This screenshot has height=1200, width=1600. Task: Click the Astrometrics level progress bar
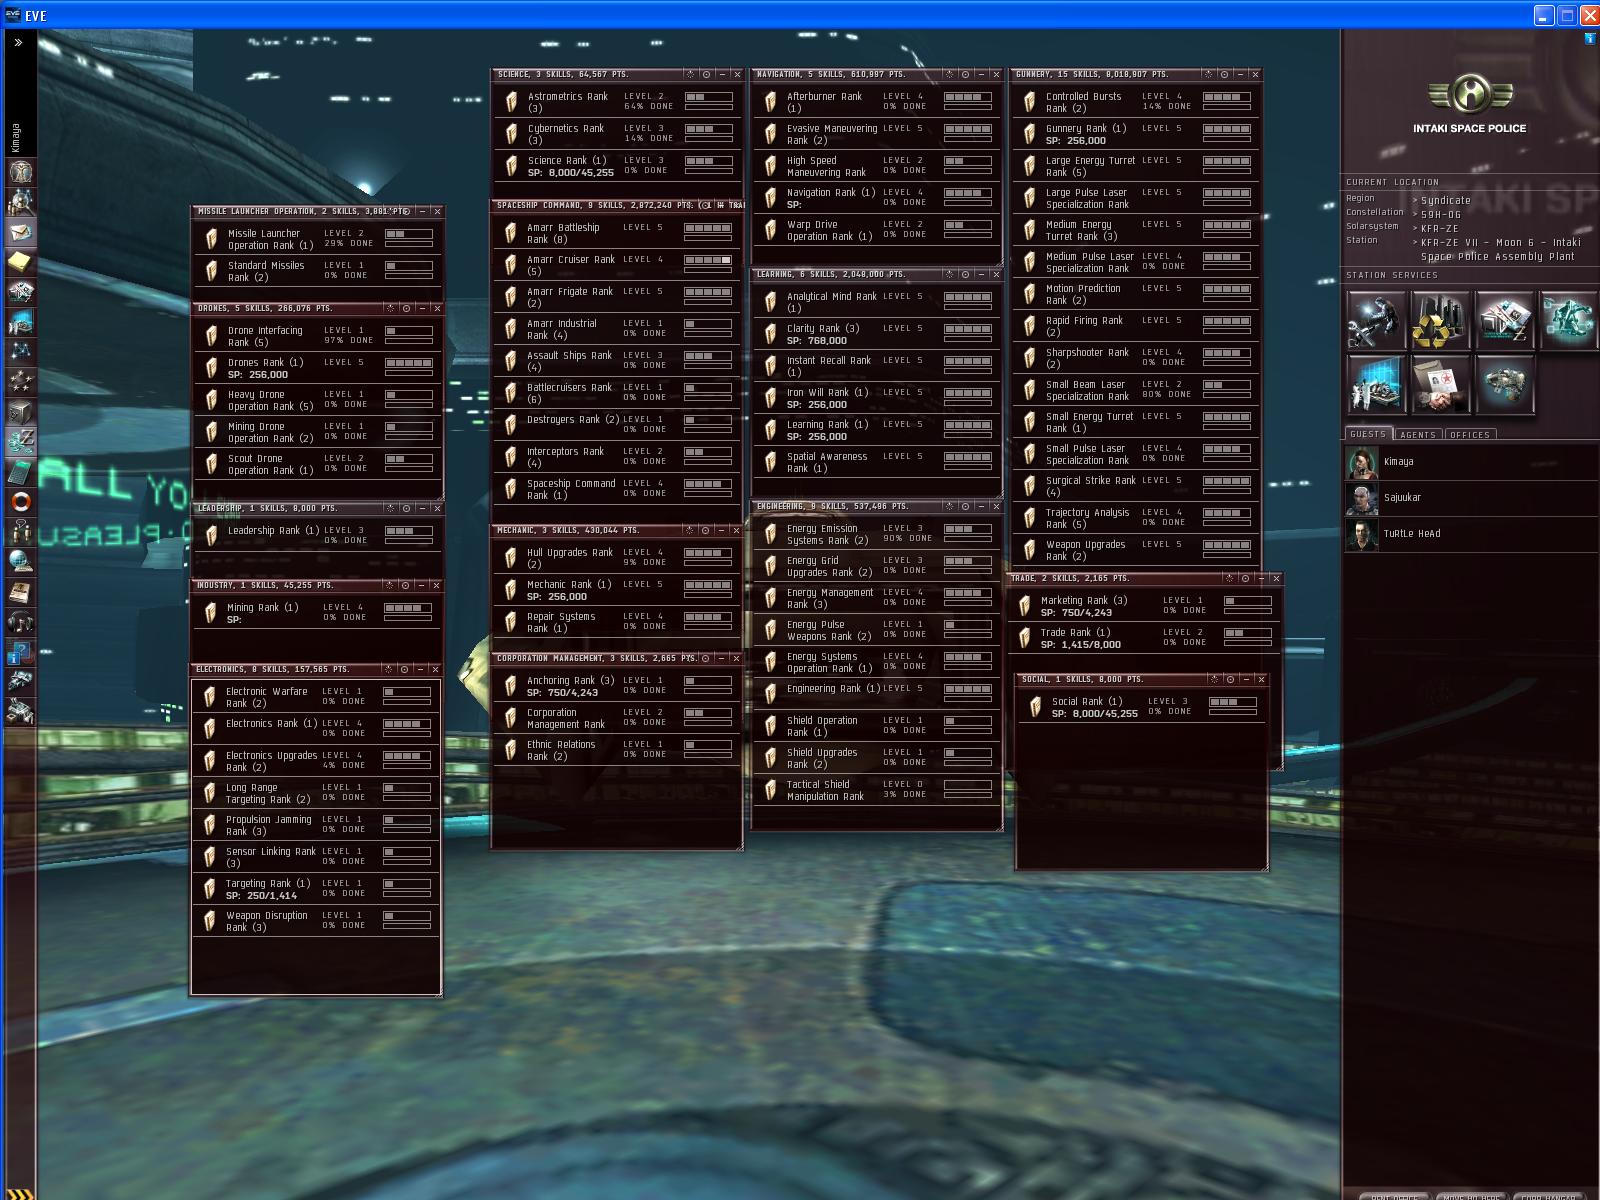(x=708, y=97)
